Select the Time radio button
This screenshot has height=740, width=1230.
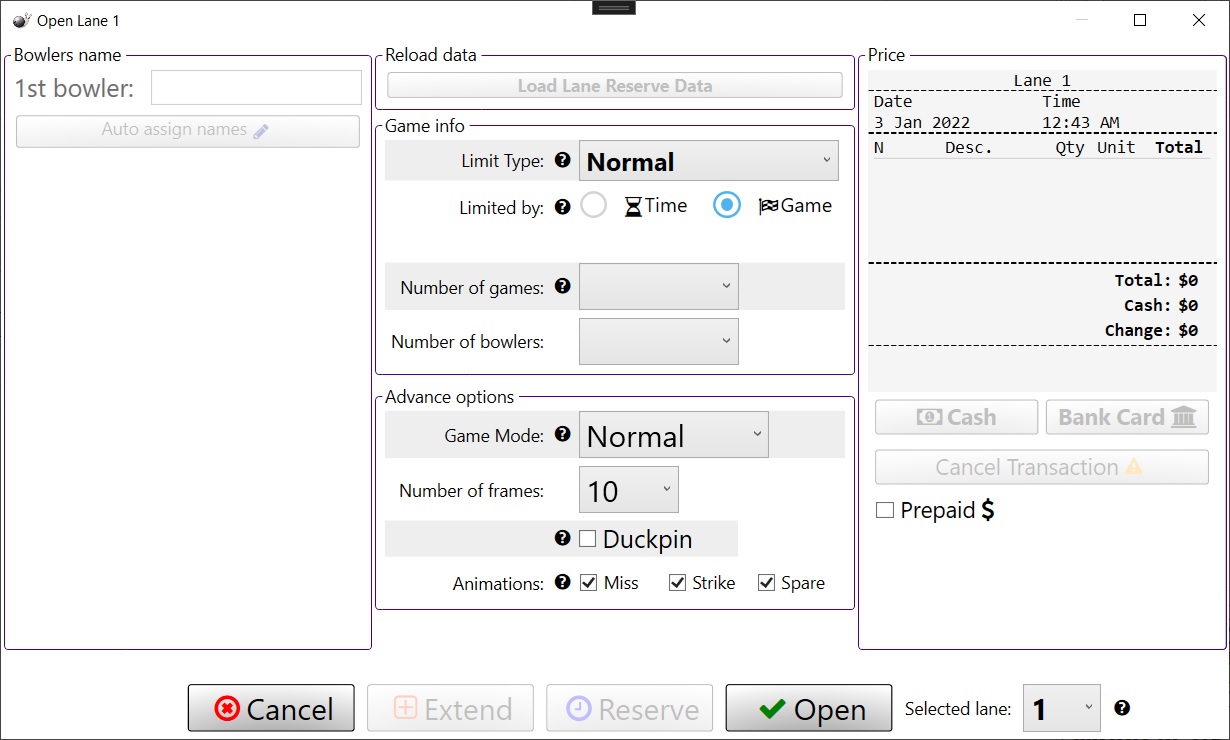click(594, 206)
